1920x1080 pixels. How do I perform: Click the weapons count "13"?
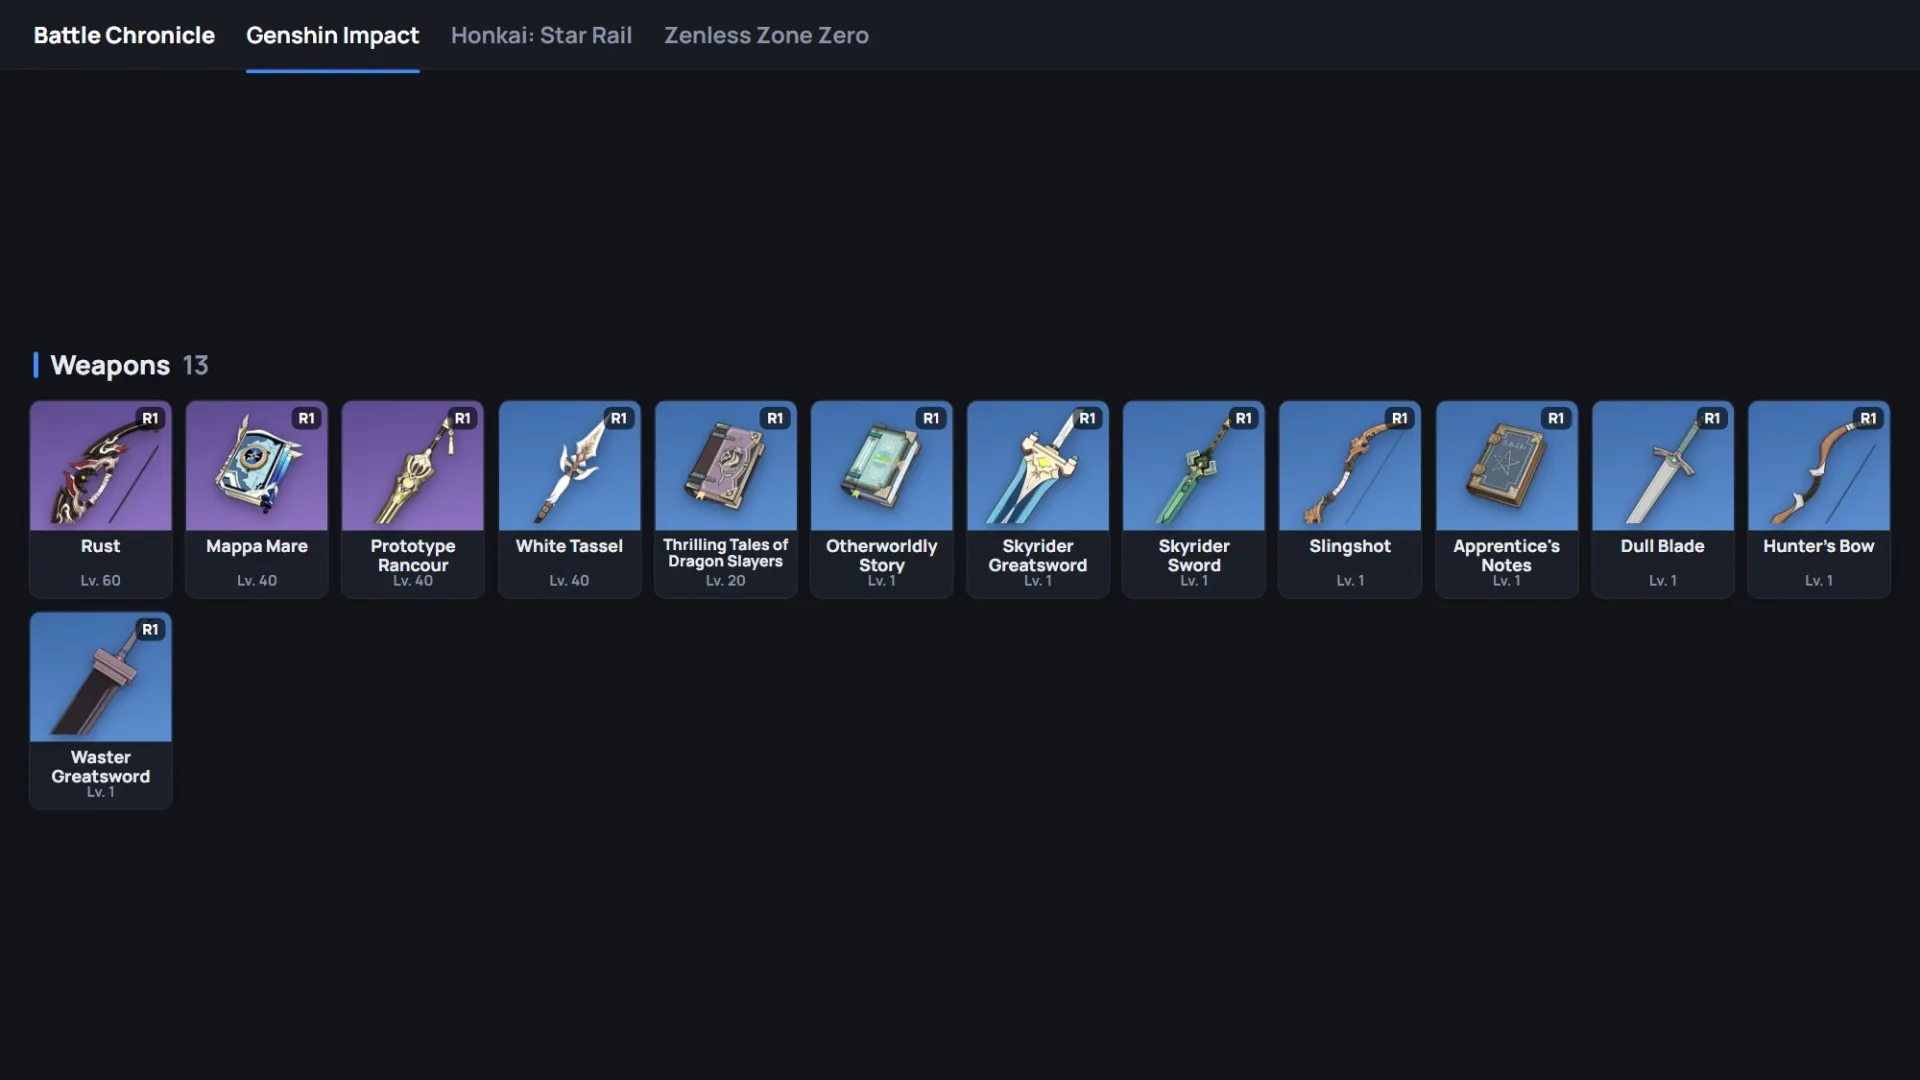195,365
